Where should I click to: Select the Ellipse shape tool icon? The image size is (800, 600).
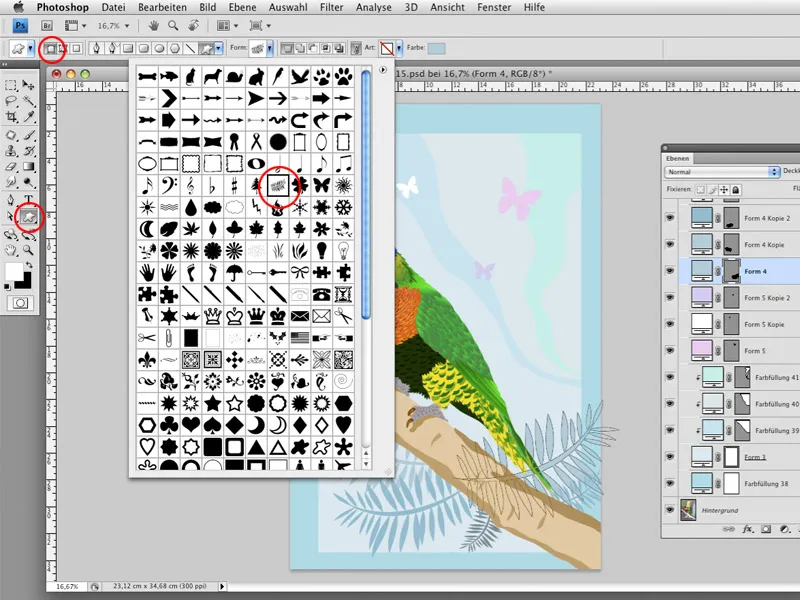158,48
